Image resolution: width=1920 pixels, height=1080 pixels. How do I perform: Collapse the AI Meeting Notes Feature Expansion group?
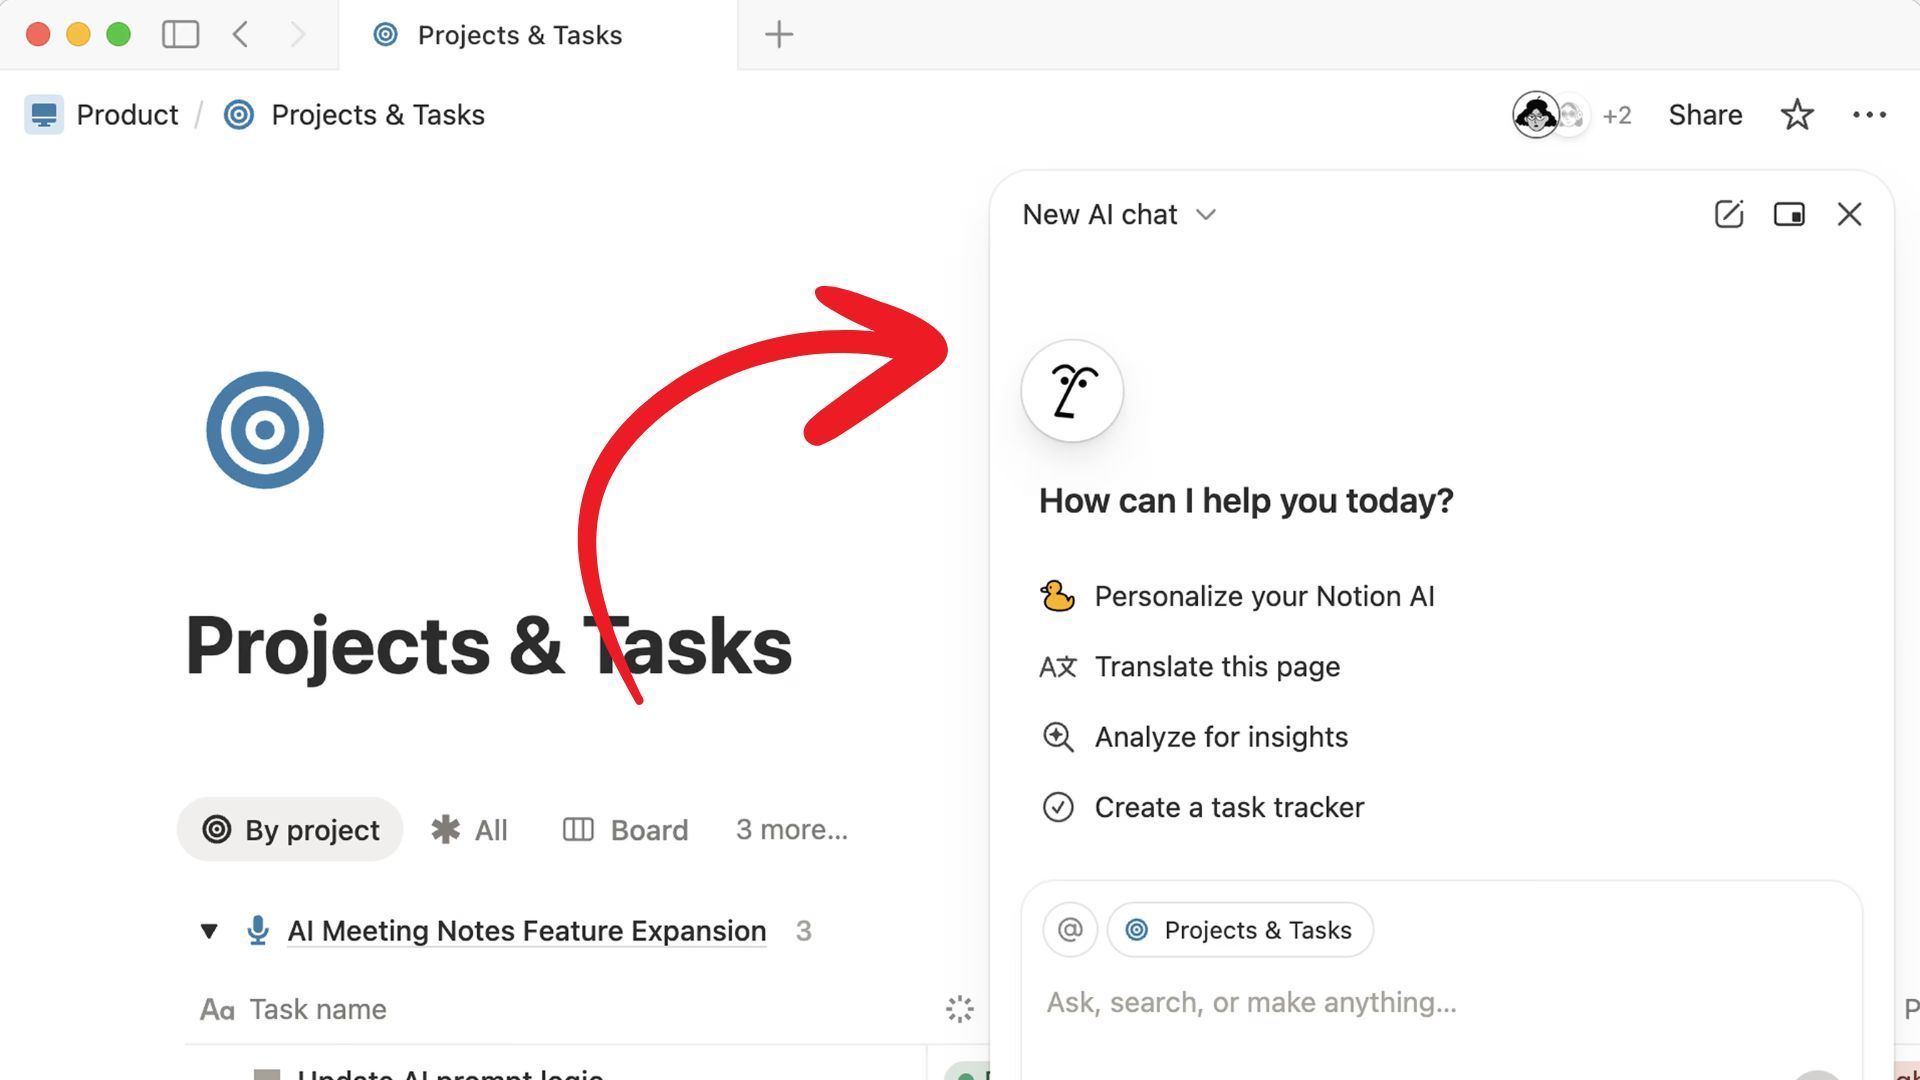point(209,931)
